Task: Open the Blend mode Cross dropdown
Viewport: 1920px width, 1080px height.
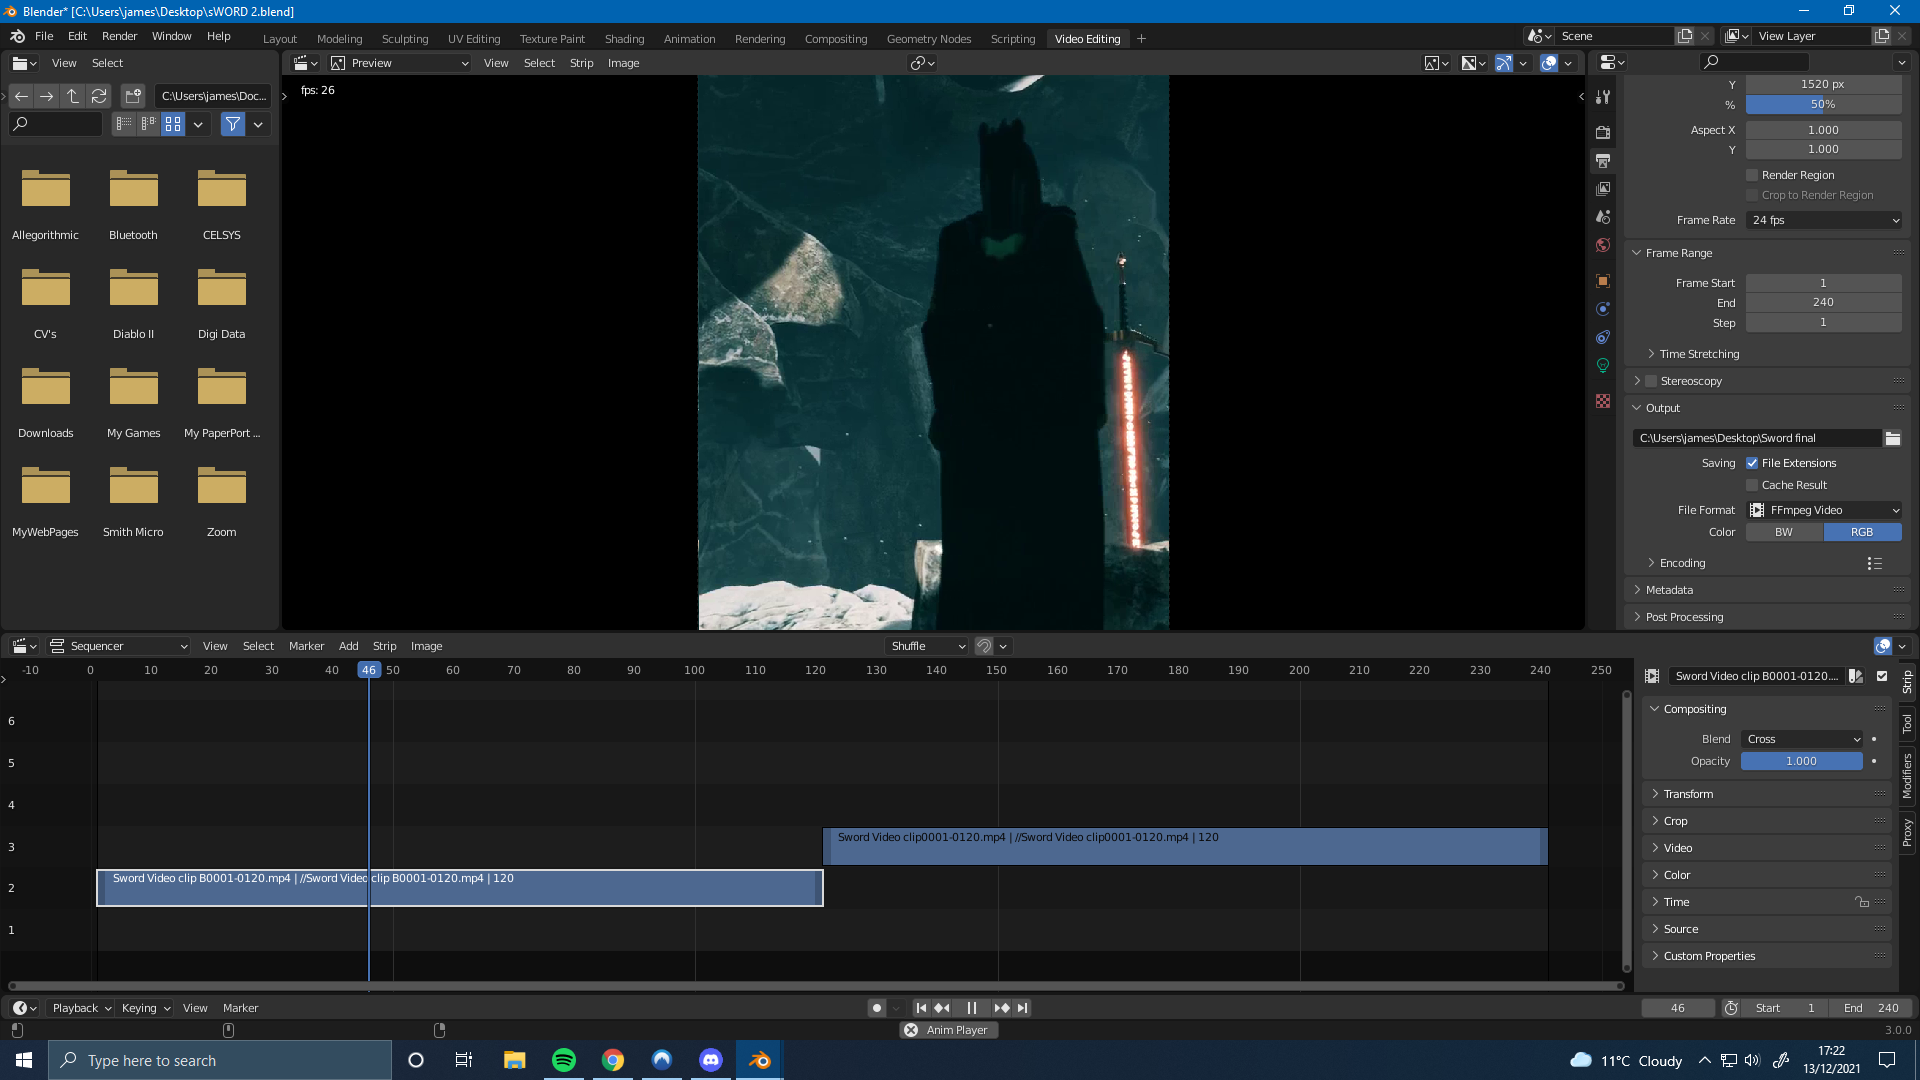Action: [1802, 739]
